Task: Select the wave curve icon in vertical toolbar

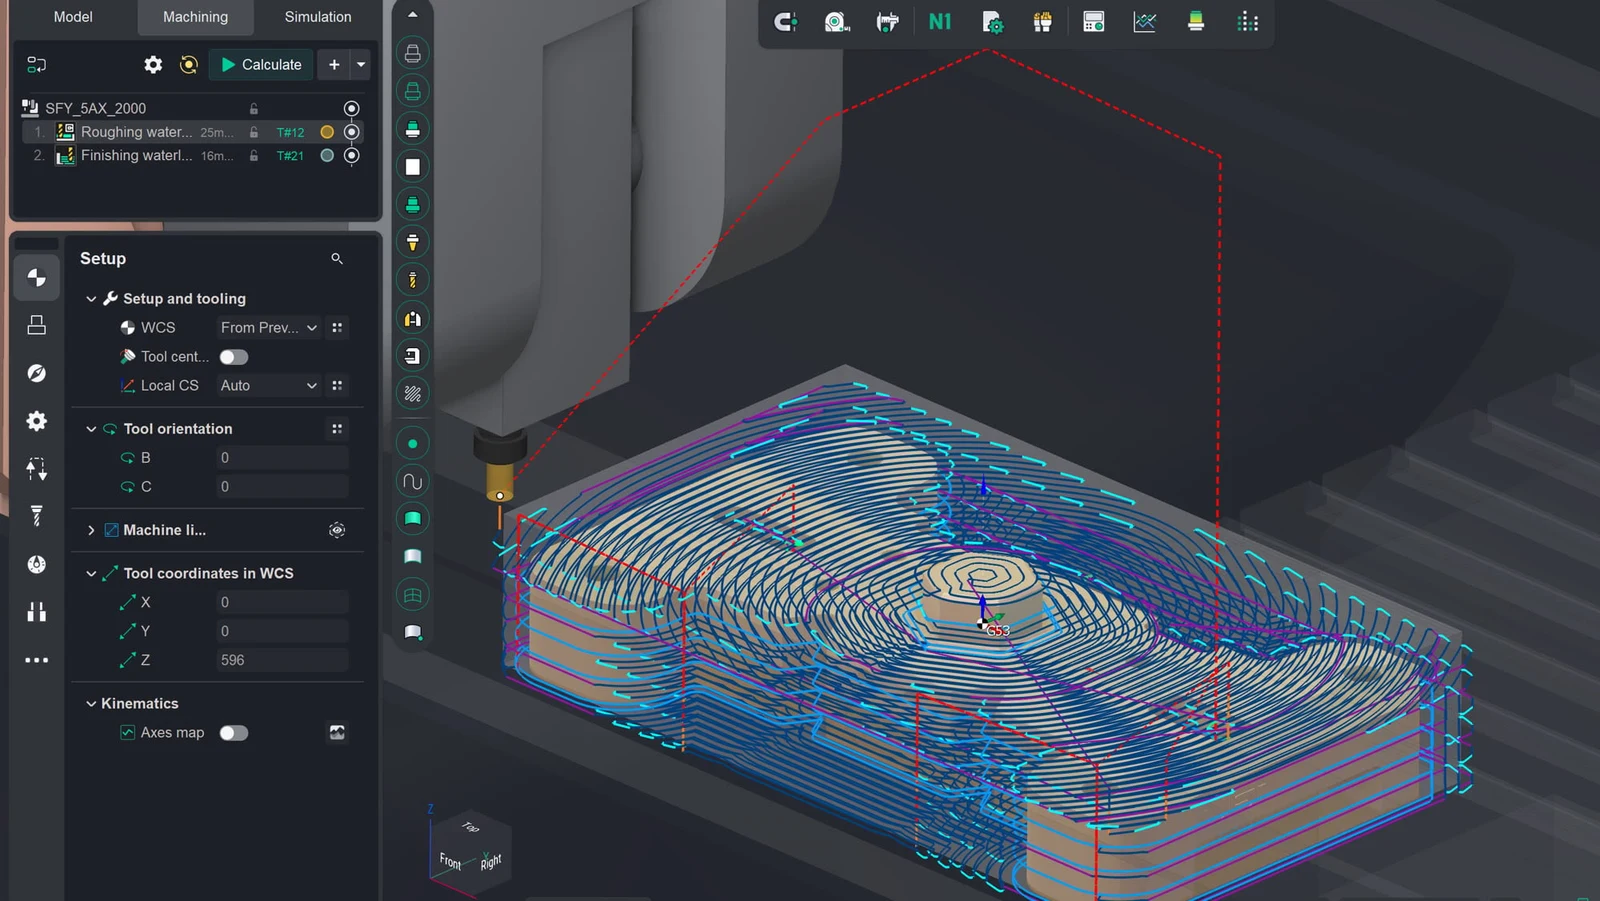Action: (x=412, y=481)
